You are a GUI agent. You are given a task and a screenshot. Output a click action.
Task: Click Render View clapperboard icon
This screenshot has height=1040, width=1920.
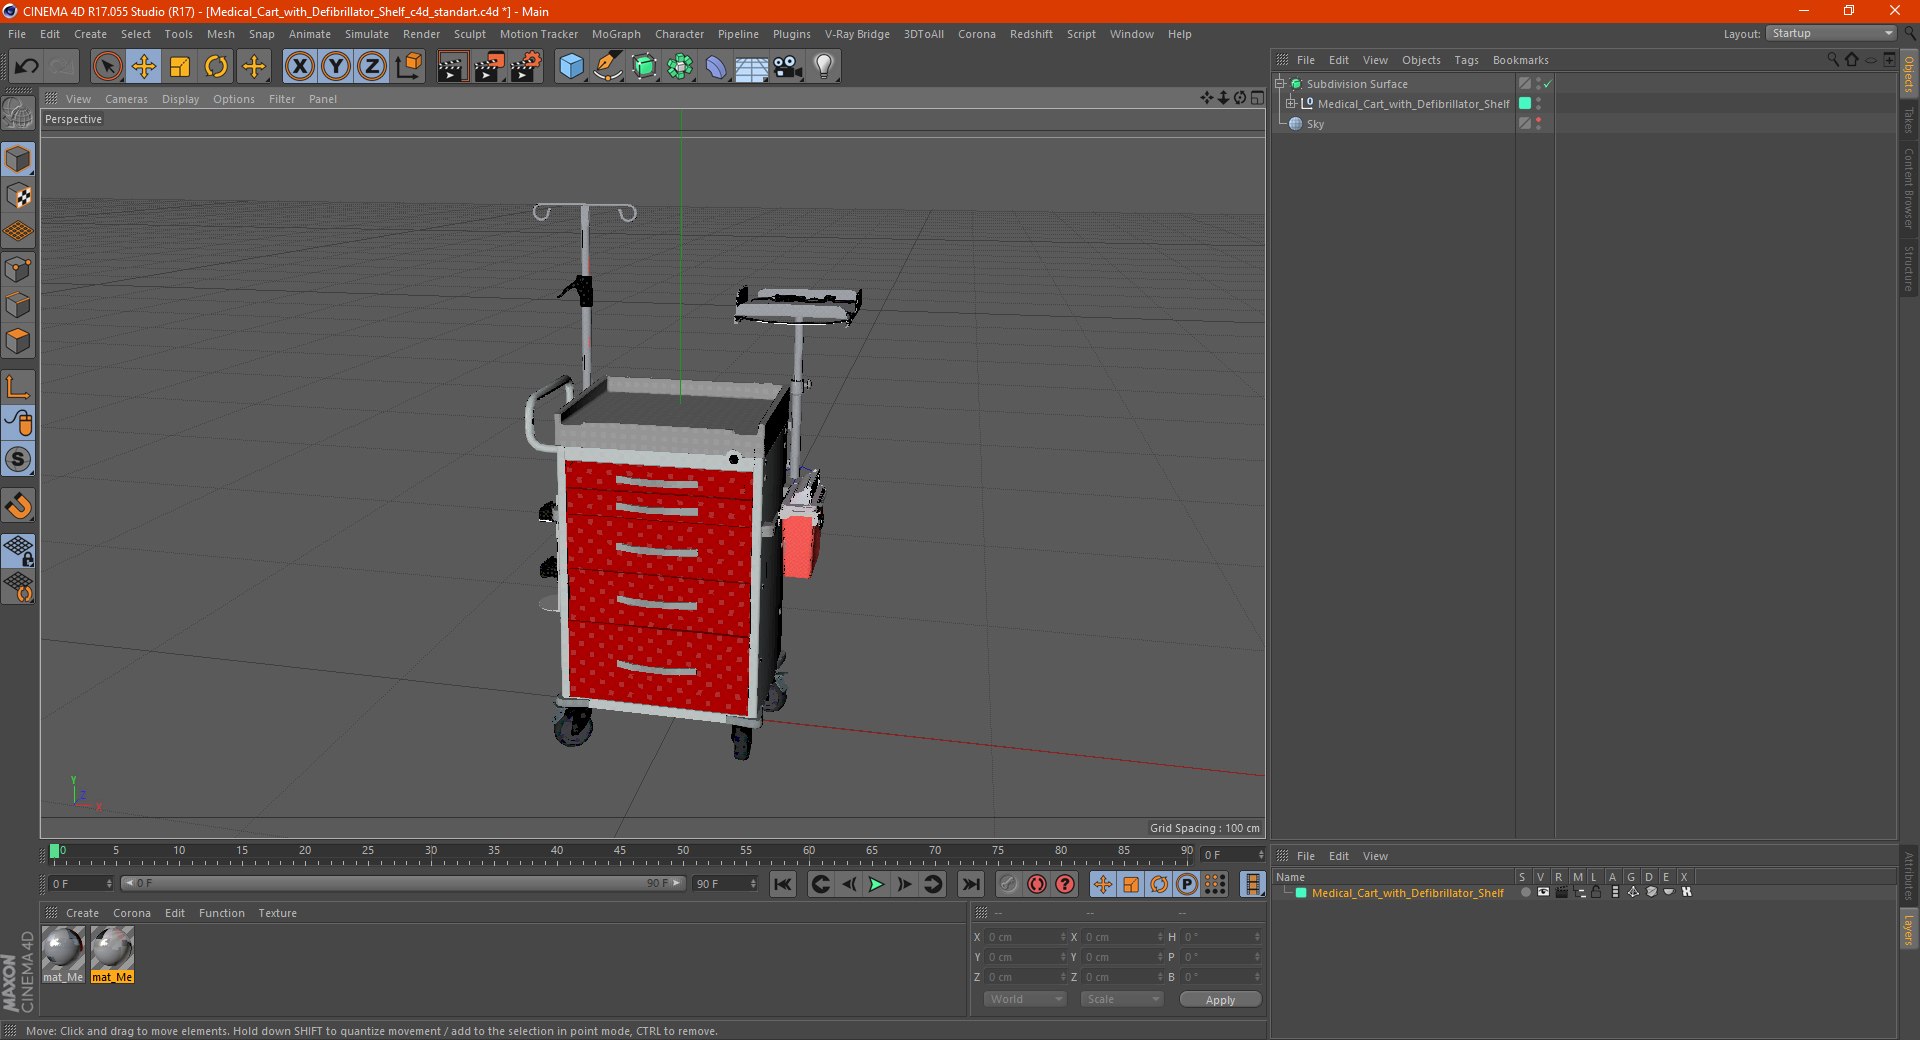[x=452, y=67]
